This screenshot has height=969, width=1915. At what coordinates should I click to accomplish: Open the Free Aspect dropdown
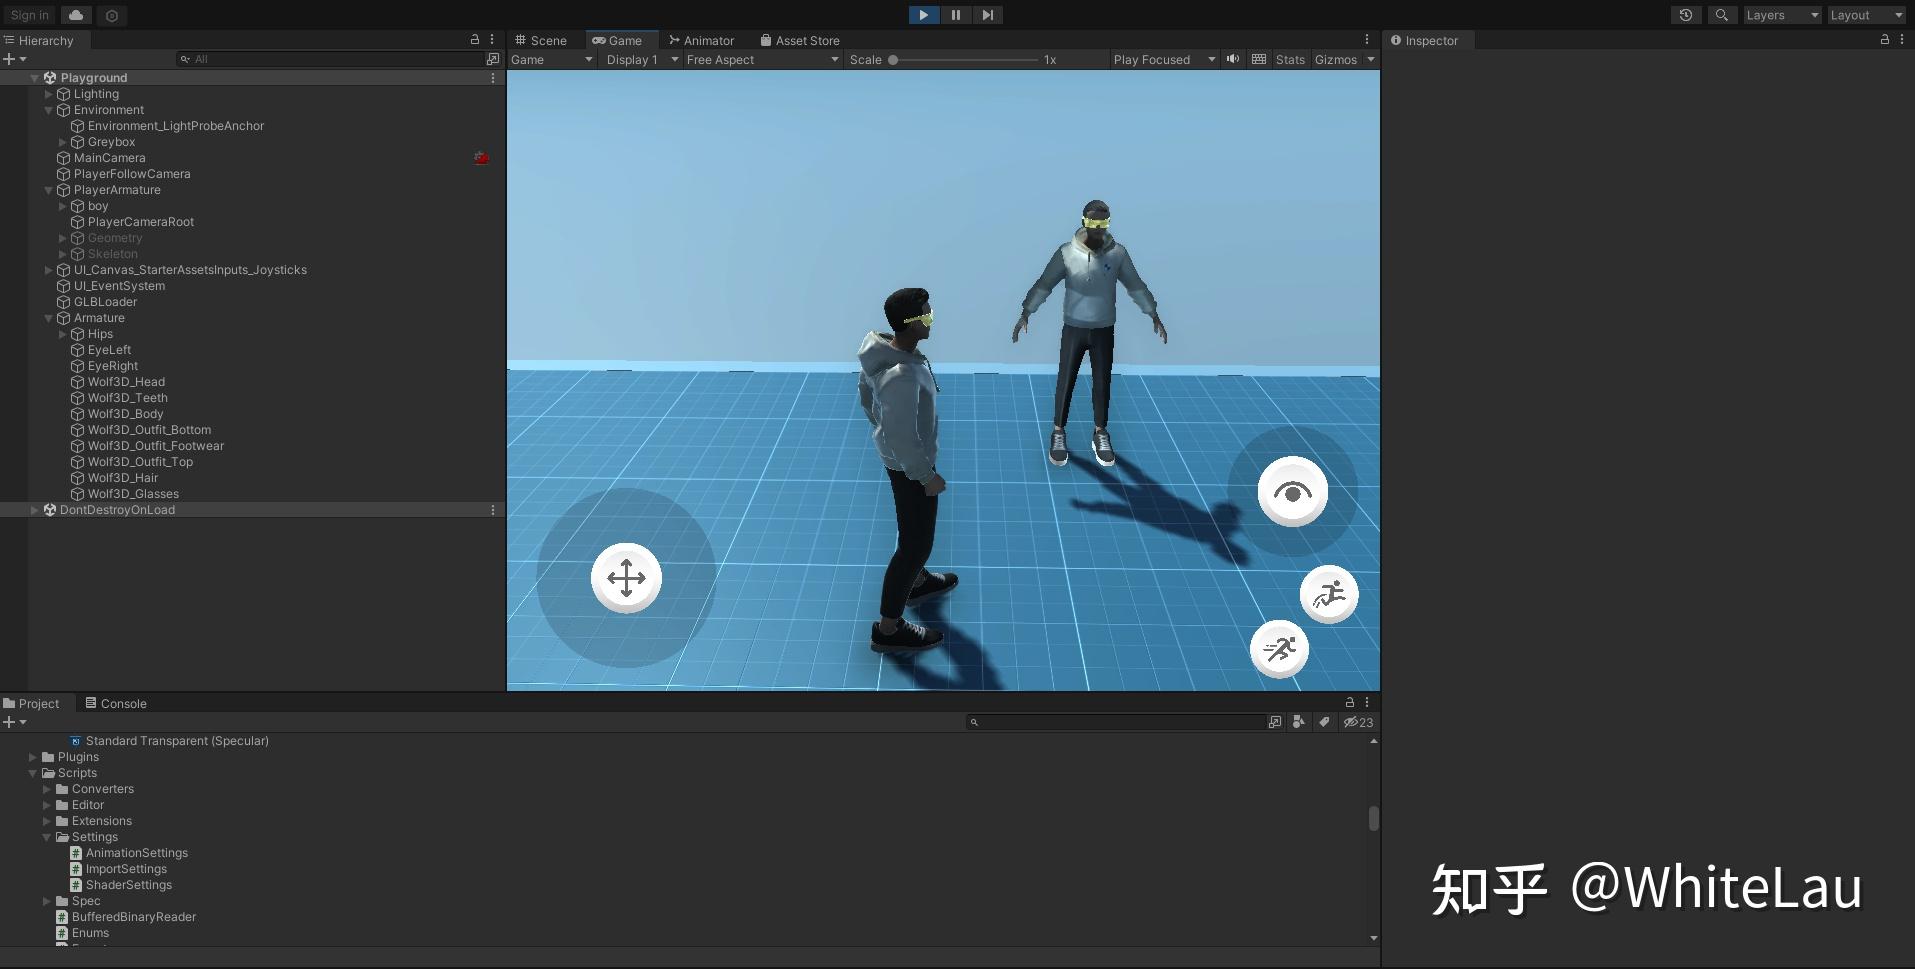coord(762,60)
